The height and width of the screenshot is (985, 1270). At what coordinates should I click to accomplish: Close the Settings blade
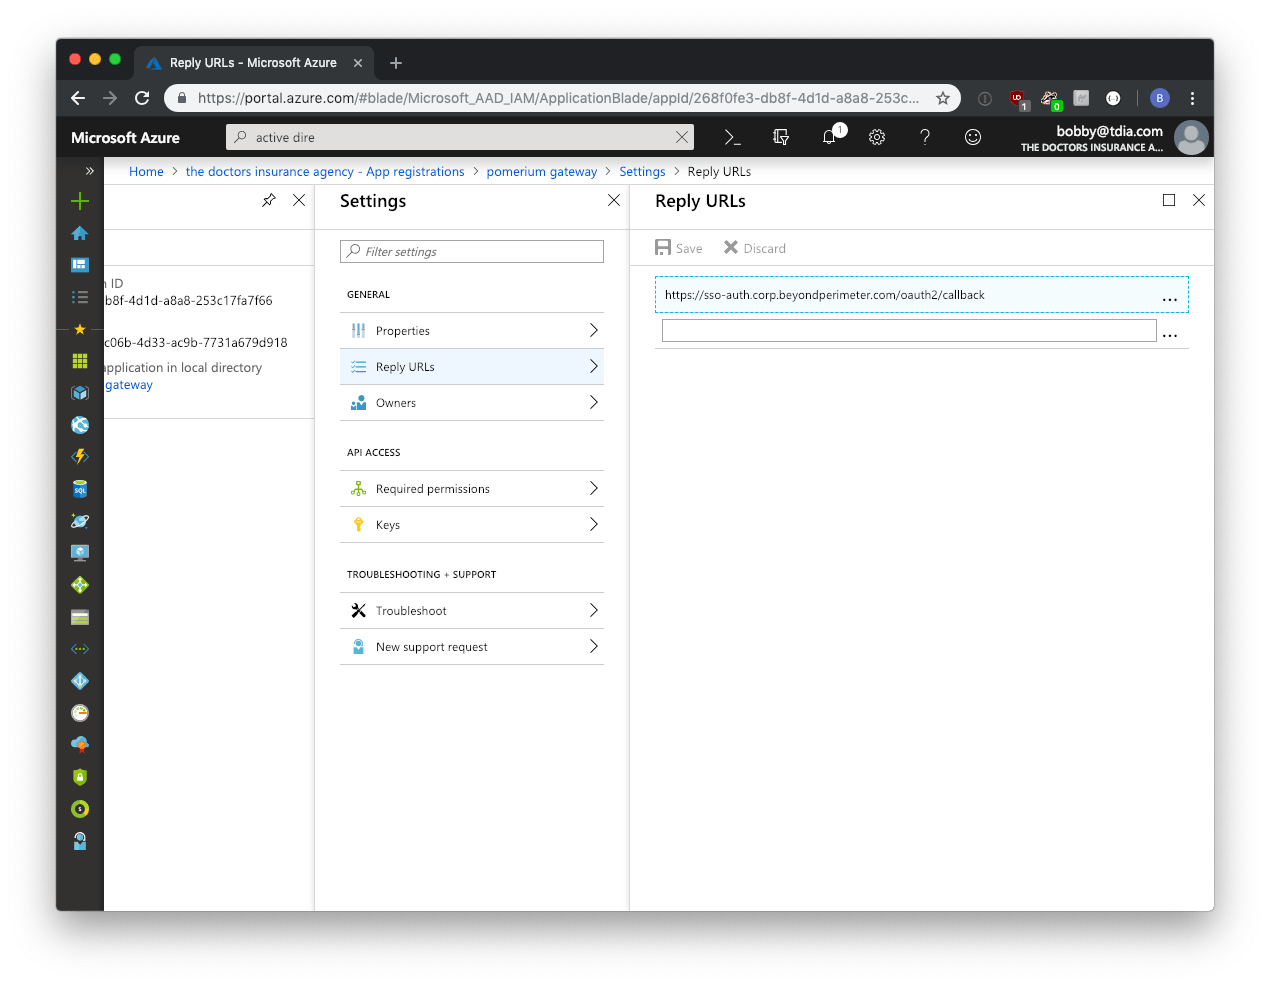click(614, 200)
